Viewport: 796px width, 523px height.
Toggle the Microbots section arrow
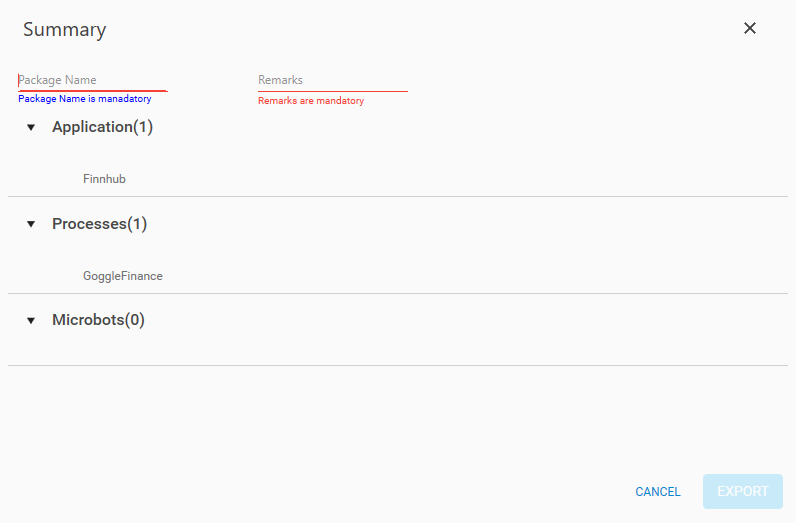click(x=30, y=321)
